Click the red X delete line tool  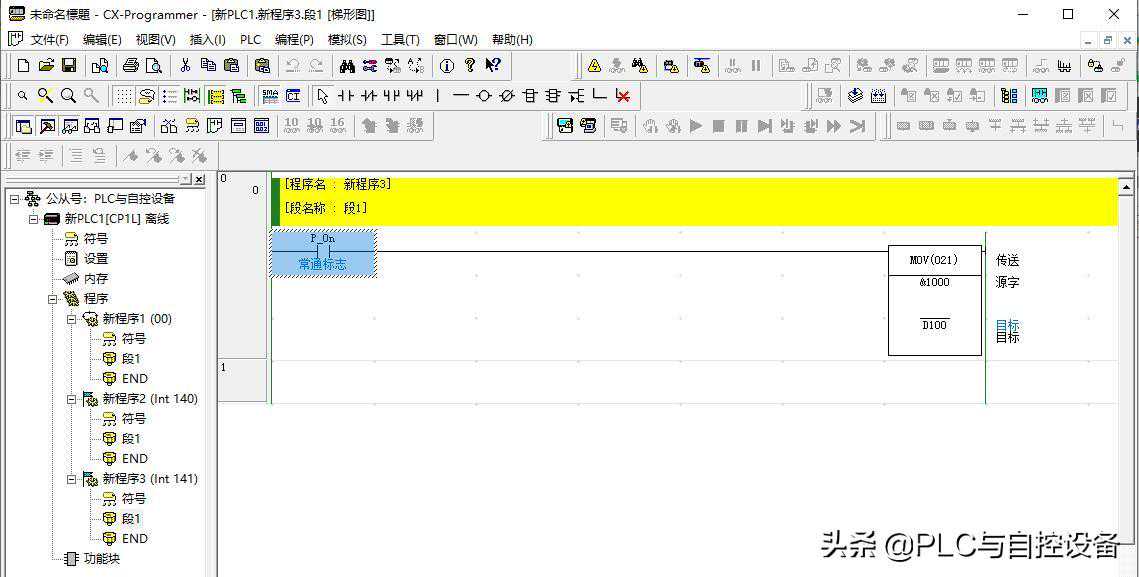(x=623, y=96)
